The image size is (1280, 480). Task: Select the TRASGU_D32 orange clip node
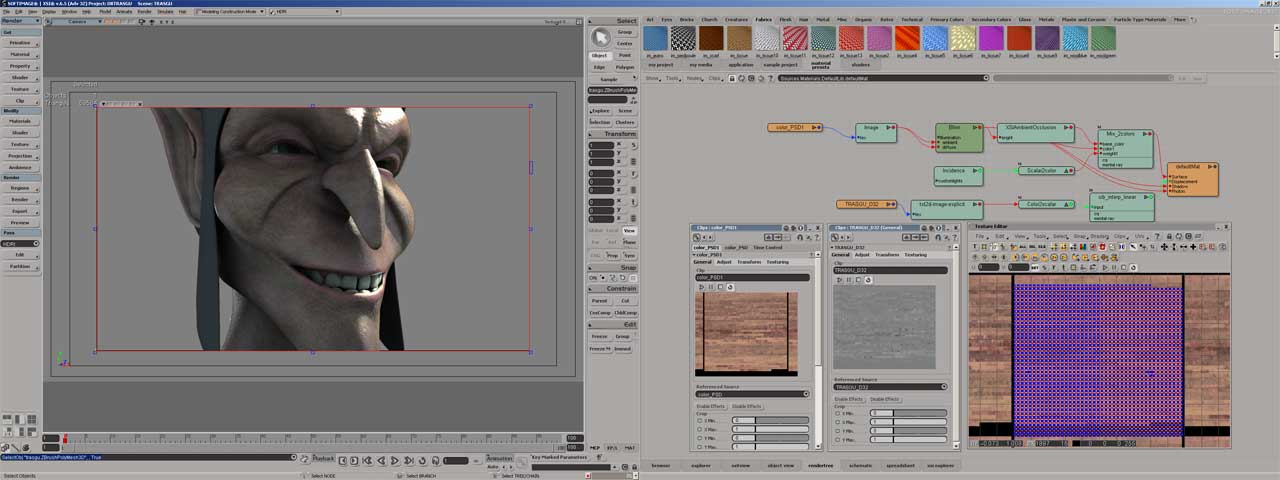[866, 204]
